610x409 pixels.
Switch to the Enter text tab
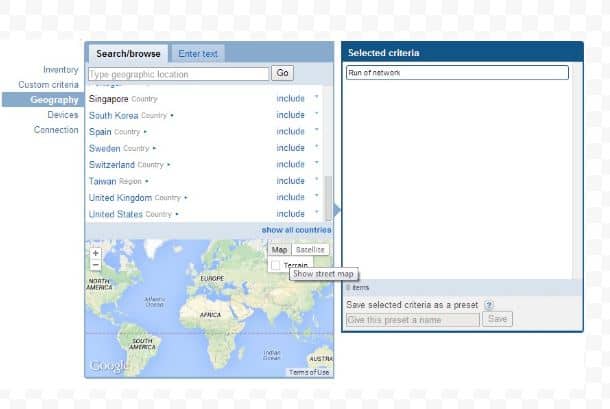tap(198, 54)
